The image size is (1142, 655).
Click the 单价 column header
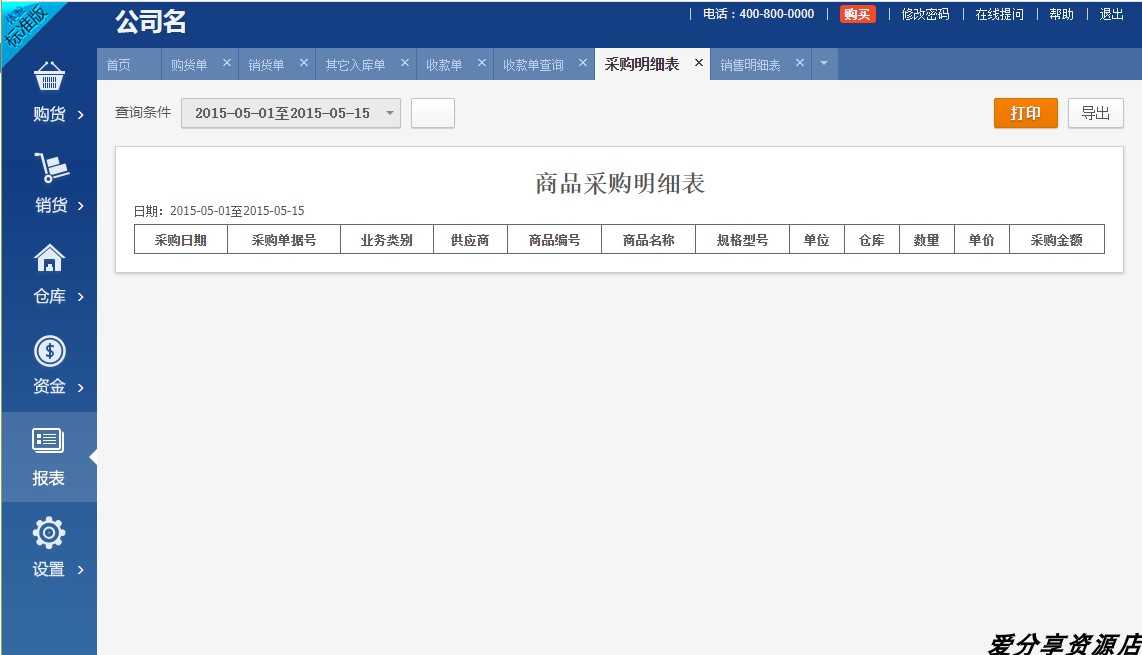pos(982,240)
